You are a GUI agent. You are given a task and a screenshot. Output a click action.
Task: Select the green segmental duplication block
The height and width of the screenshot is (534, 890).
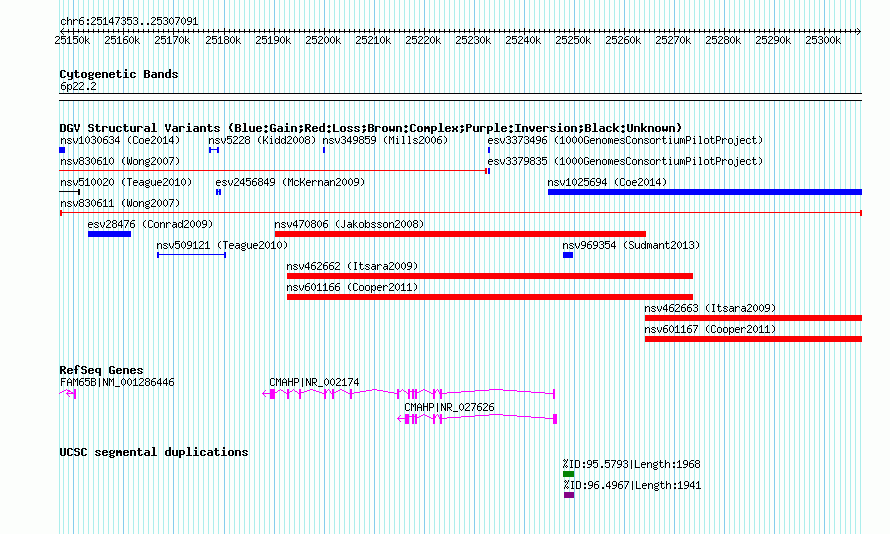(x=568, y=474)
